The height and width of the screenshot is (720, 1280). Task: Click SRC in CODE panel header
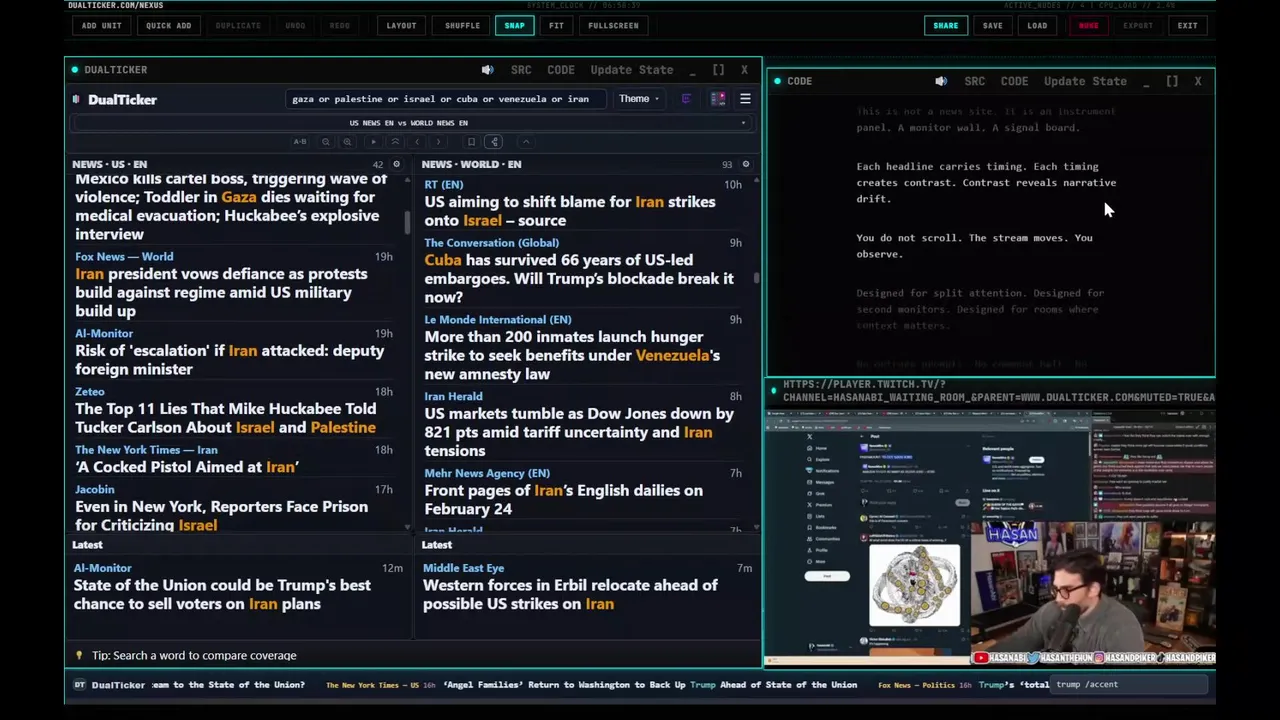pyautogui.click(x=975, y=81)
